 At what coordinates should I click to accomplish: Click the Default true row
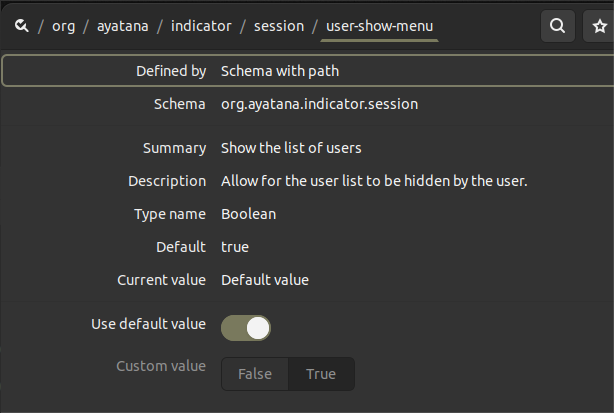[x=235, y=246]
